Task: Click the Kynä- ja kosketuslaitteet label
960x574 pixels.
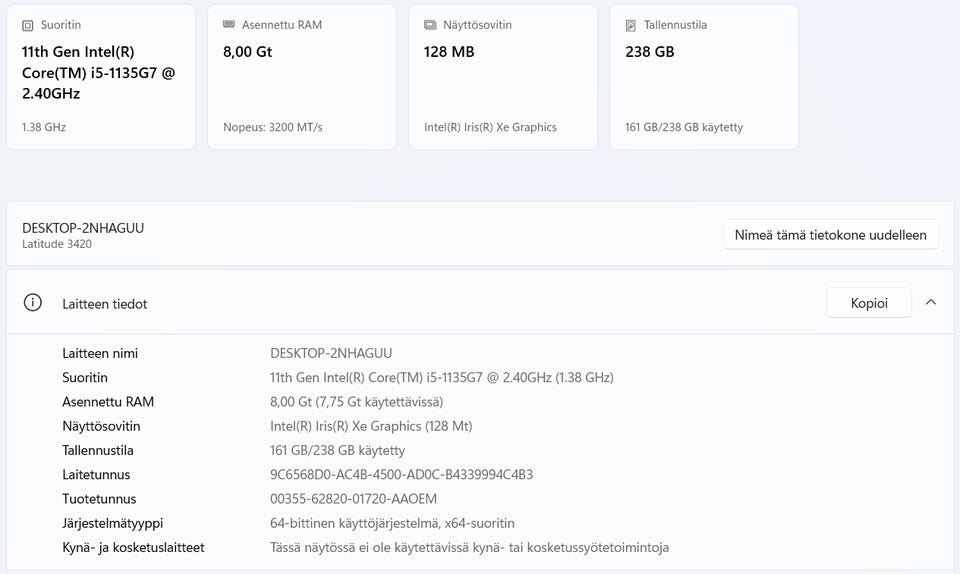Action: pos(133,548)
